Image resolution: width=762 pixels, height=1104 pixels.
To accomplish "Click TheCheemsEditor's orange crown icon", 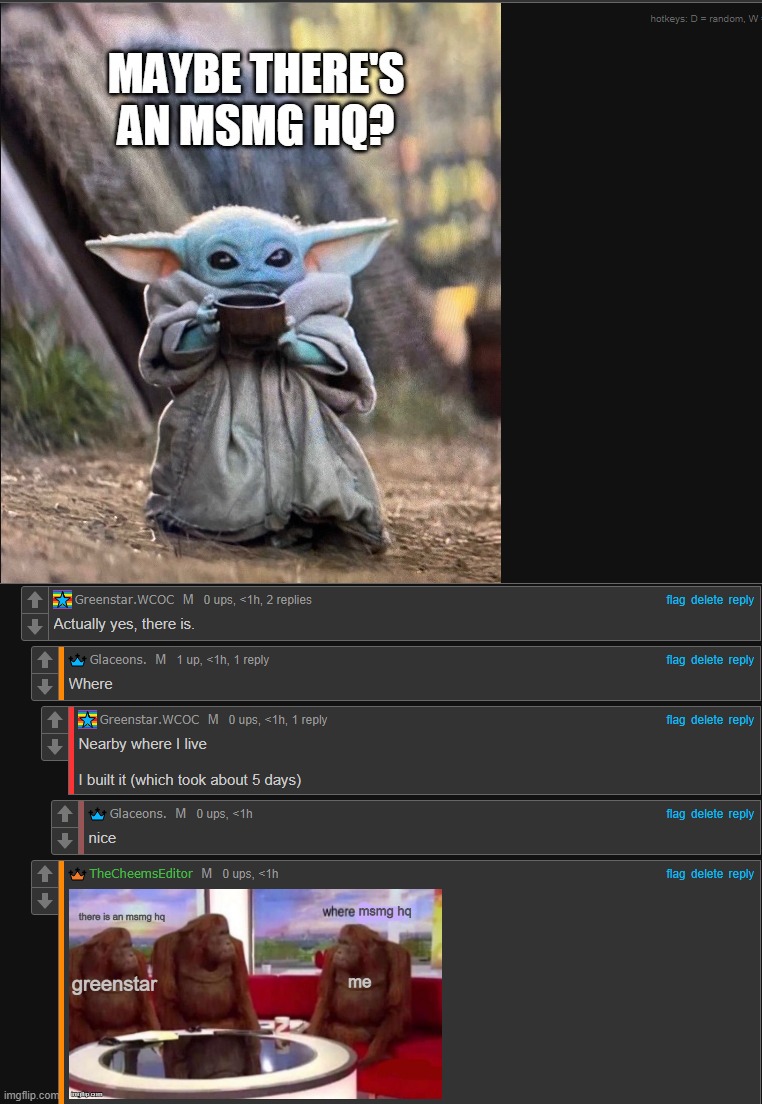I will 77,874.
